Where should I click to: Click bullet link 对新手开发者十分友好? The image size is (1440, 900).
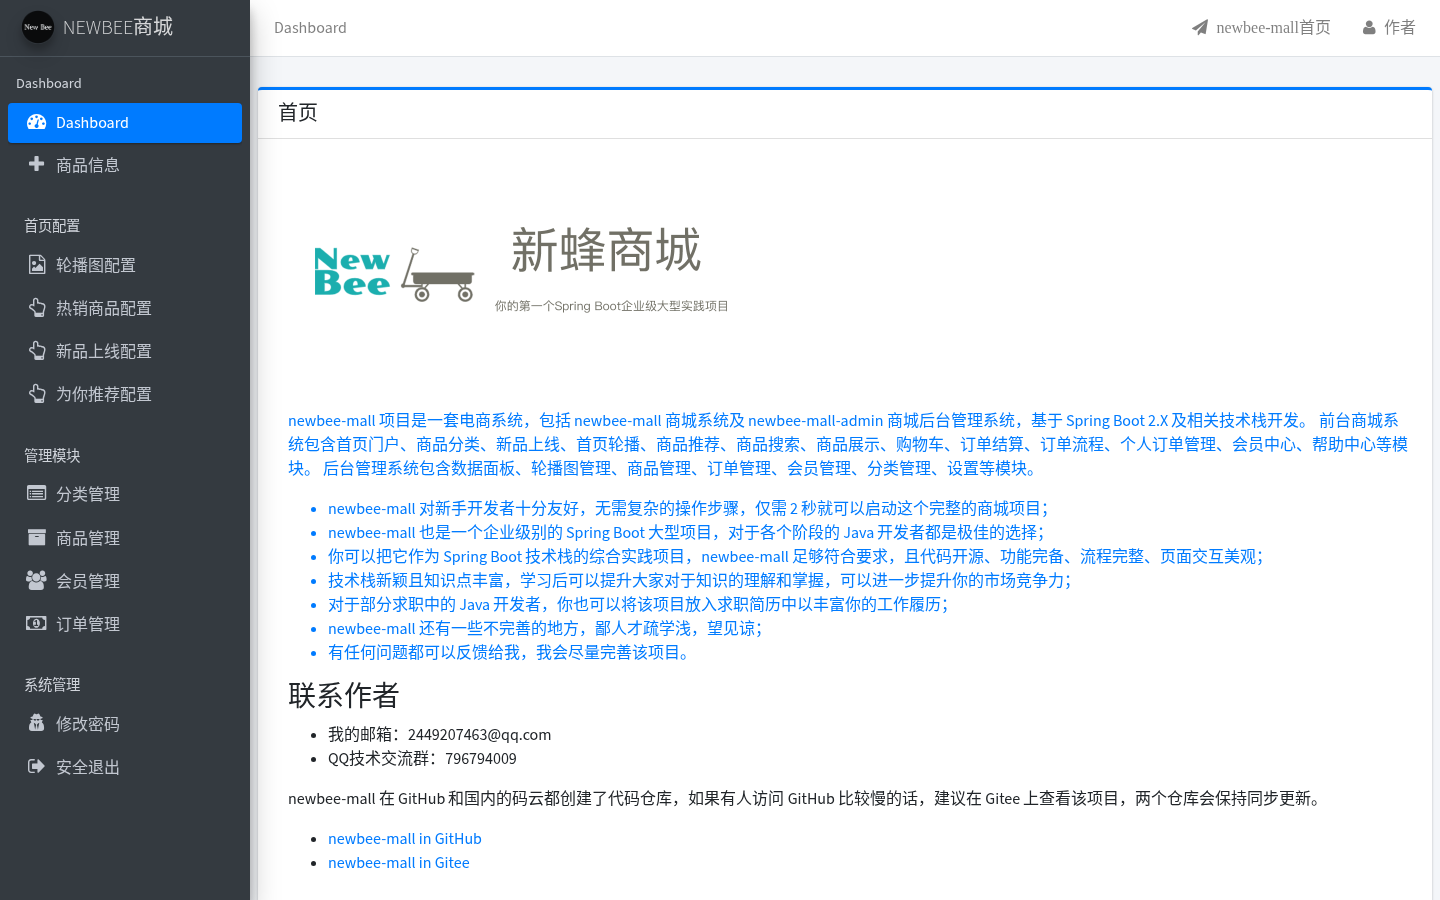(688, 508)
